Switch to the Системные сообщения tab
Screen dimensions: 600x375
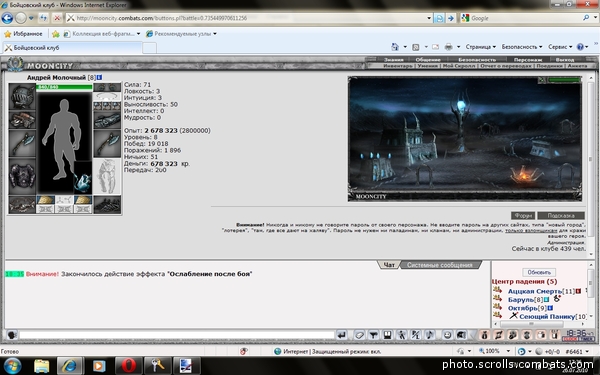440,265
